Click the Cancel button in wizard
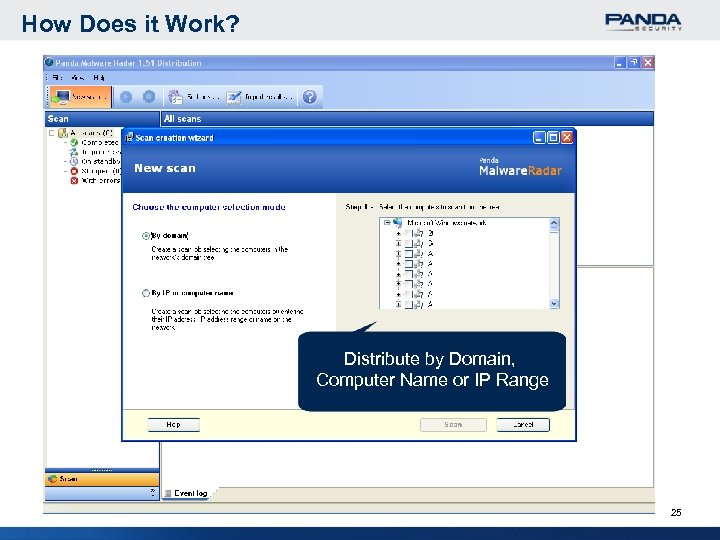The height and width of the screenshot is (540, 720). point(523,425)
